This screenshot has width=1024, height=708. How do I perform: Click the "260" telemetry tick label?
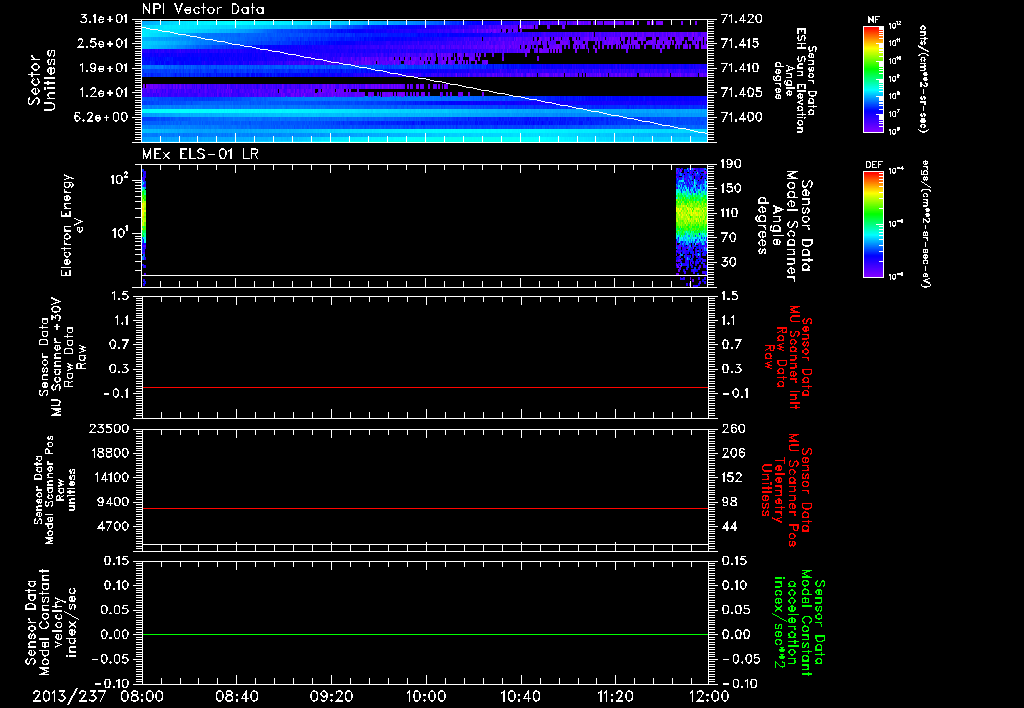(x=732, y=428)
